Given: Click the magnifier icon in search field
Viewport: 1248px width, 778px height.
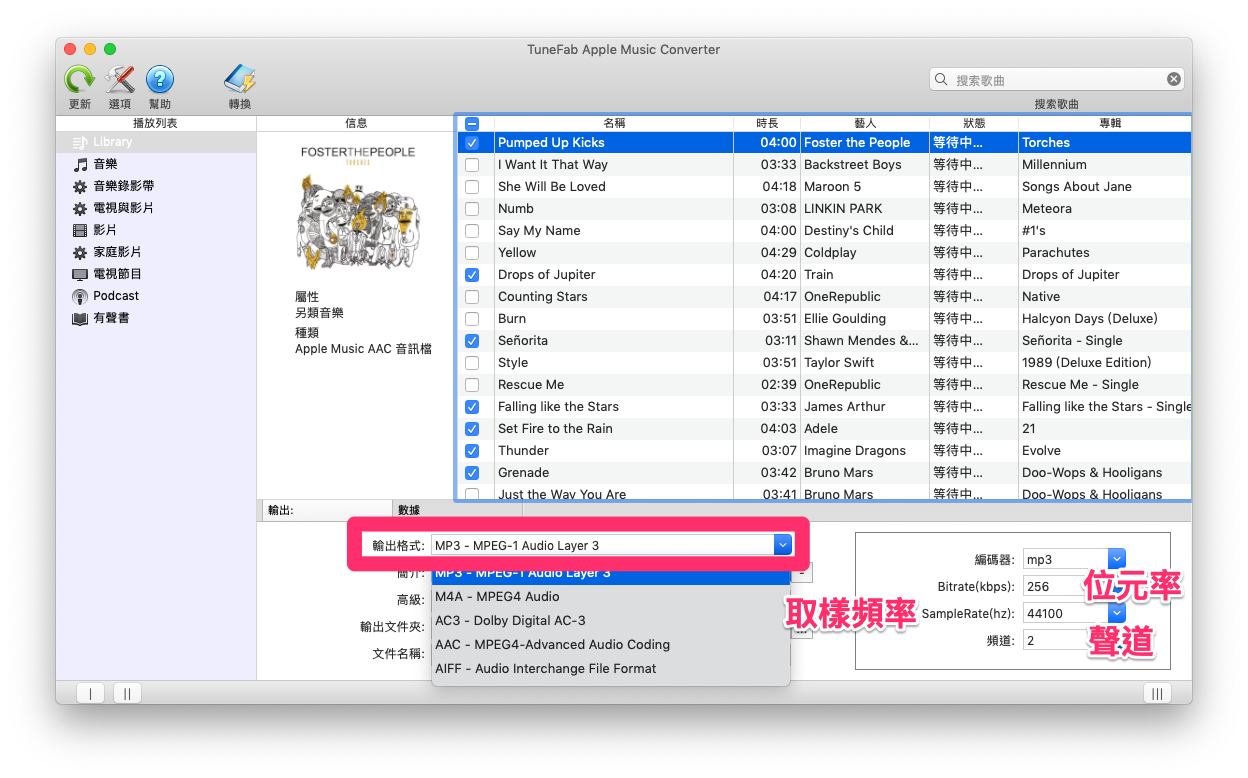Looking at the screenshot, I should [941, 79].
